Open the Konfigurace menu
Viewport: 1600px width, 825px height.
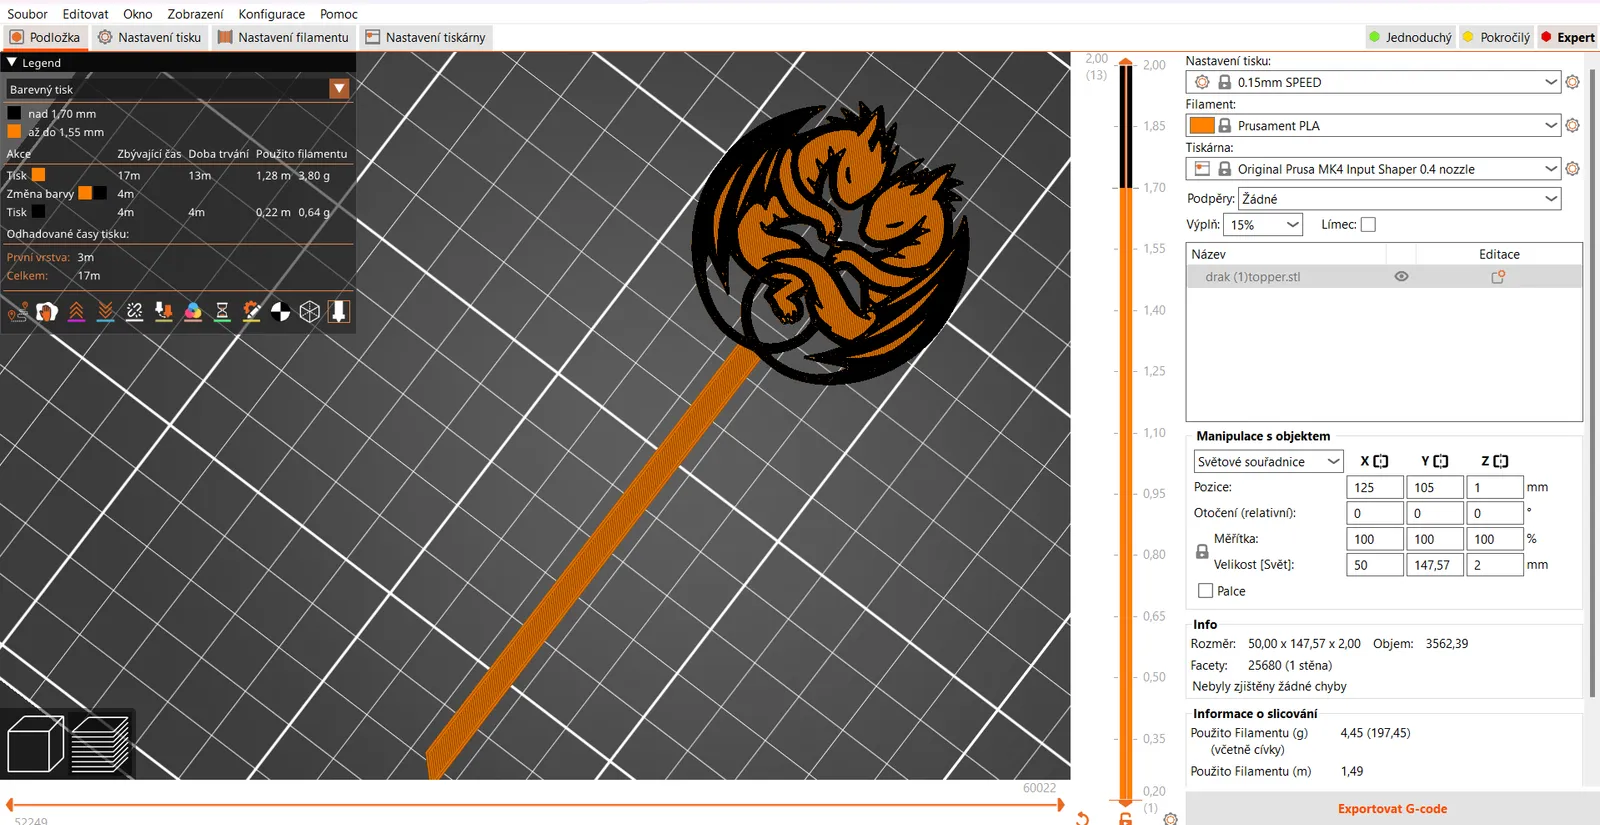tap(271, 14)
